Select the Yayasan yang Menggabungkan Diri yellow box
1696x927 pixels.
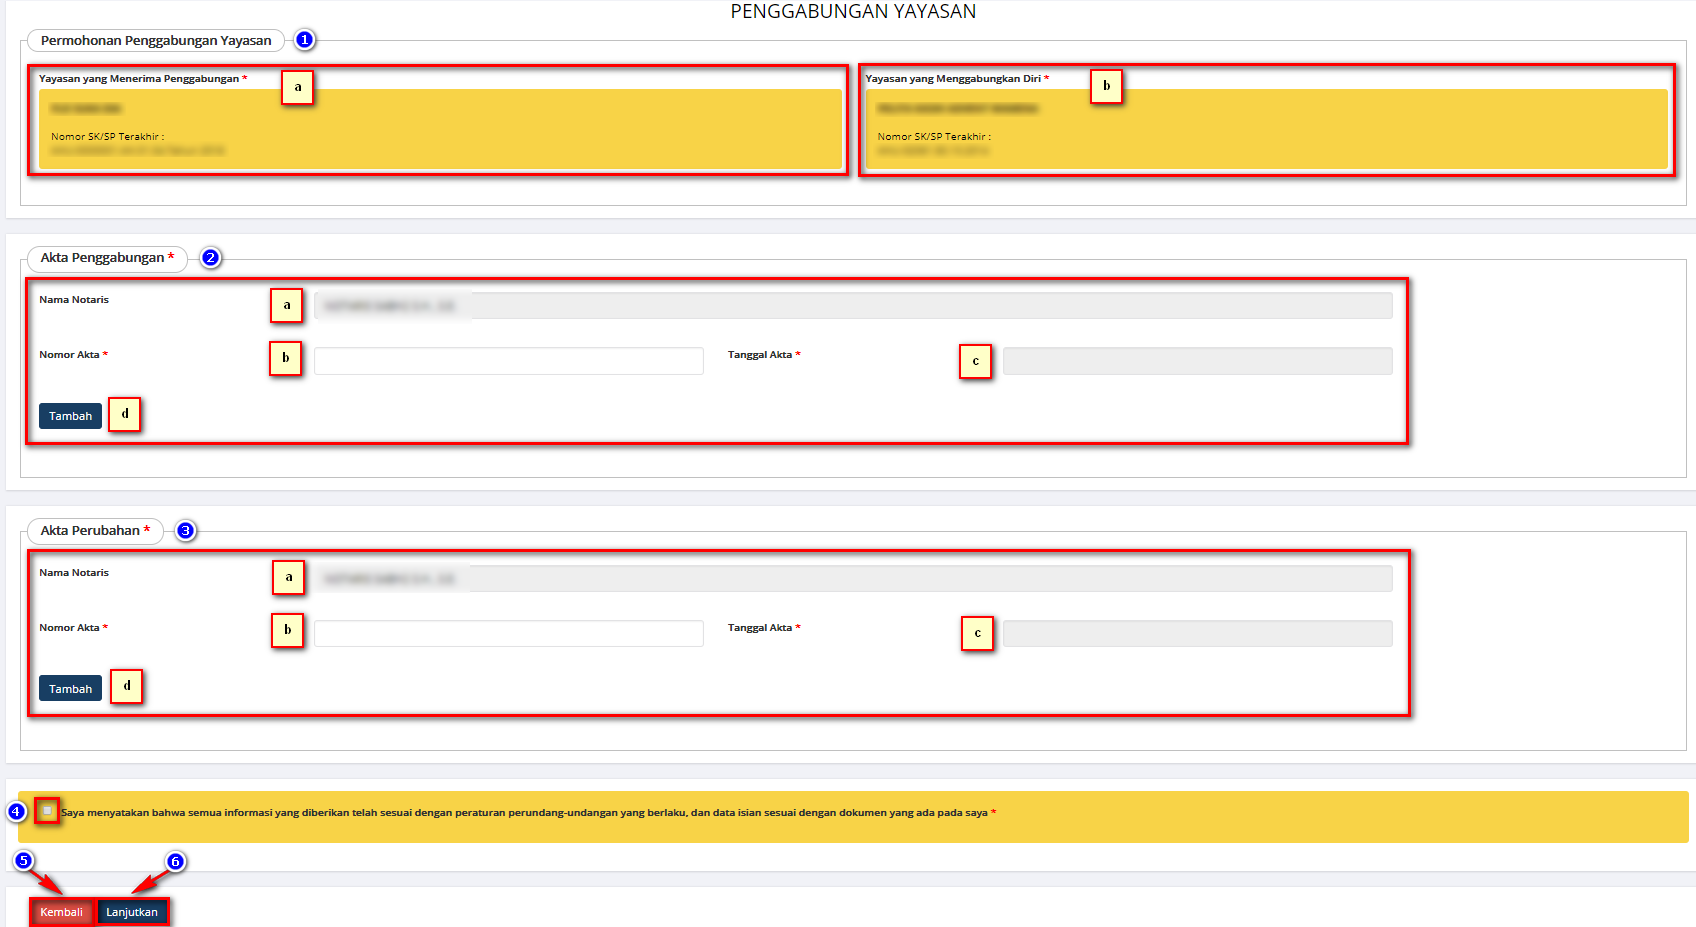coord(1266,129)
